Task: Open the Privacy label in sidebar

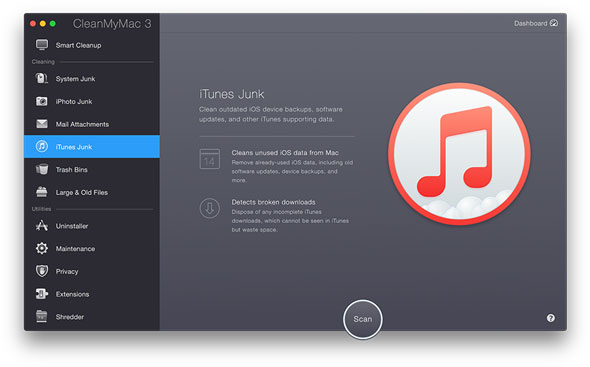Action: (67, 271)
